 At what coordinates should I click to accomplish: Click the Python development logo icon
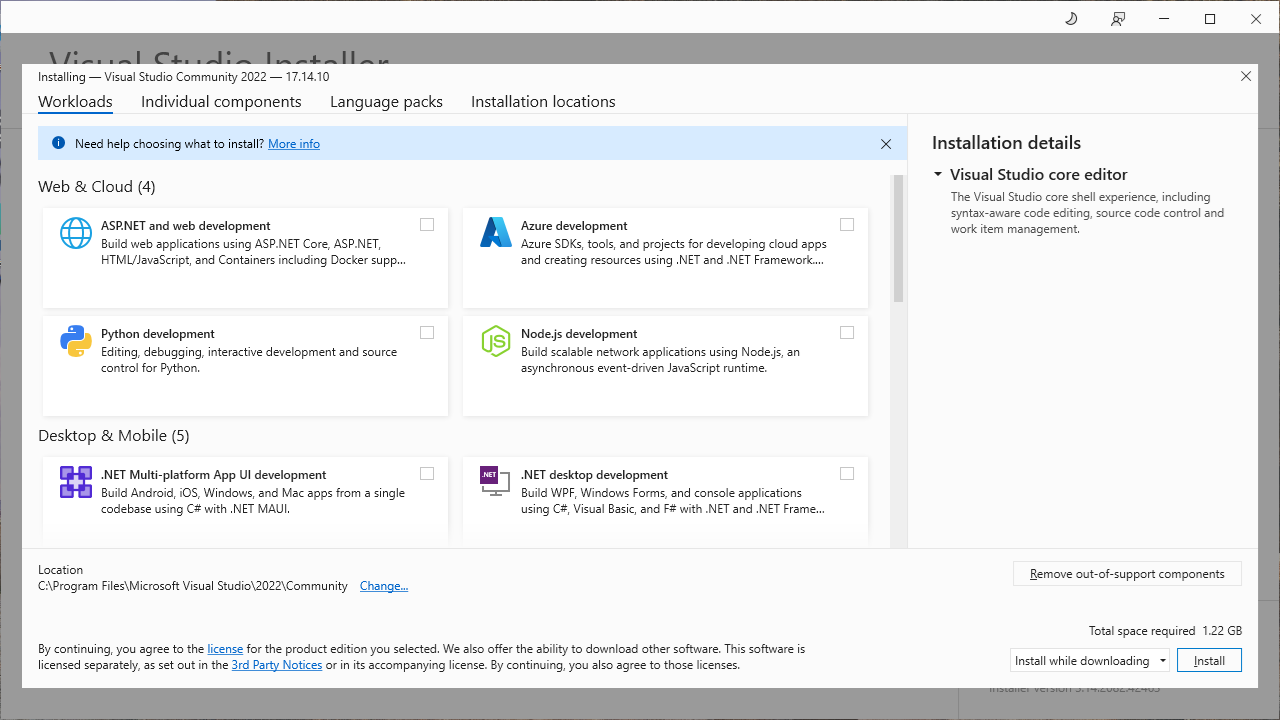76,341
